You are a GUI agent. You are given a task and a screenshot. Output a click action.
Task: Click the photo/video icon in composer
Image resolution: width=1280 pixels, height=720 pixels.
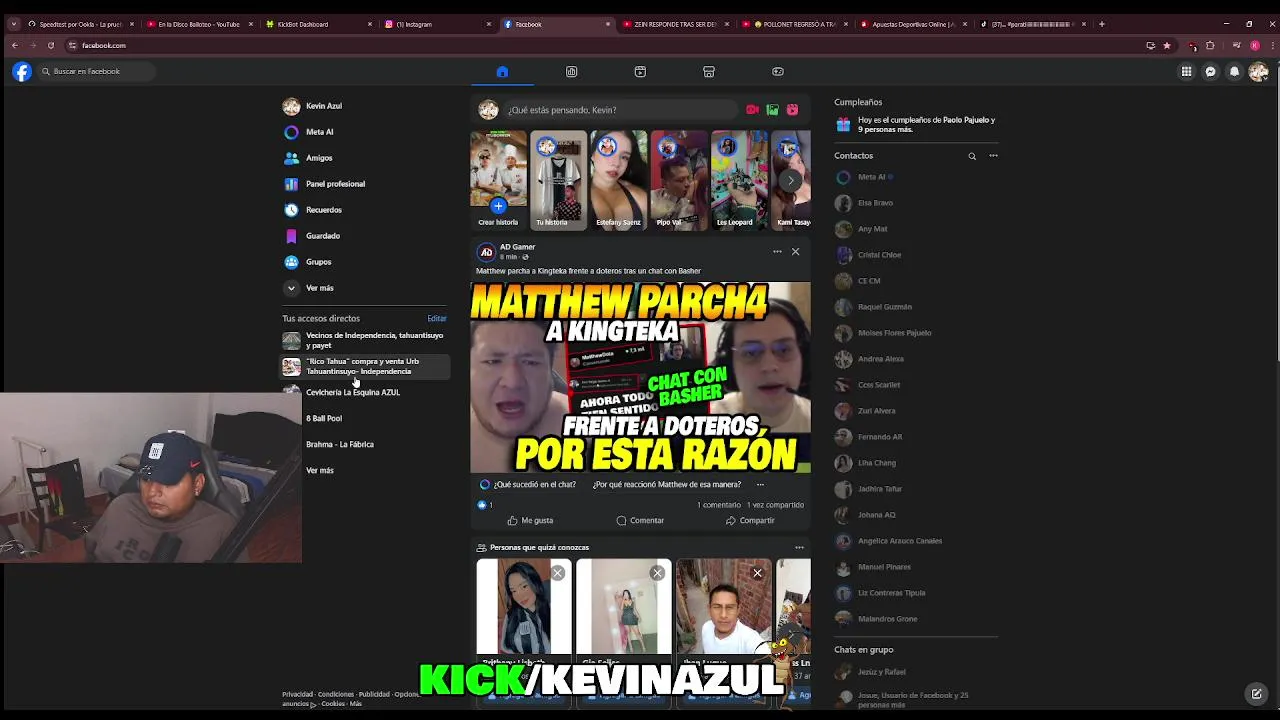coord(772,110)
